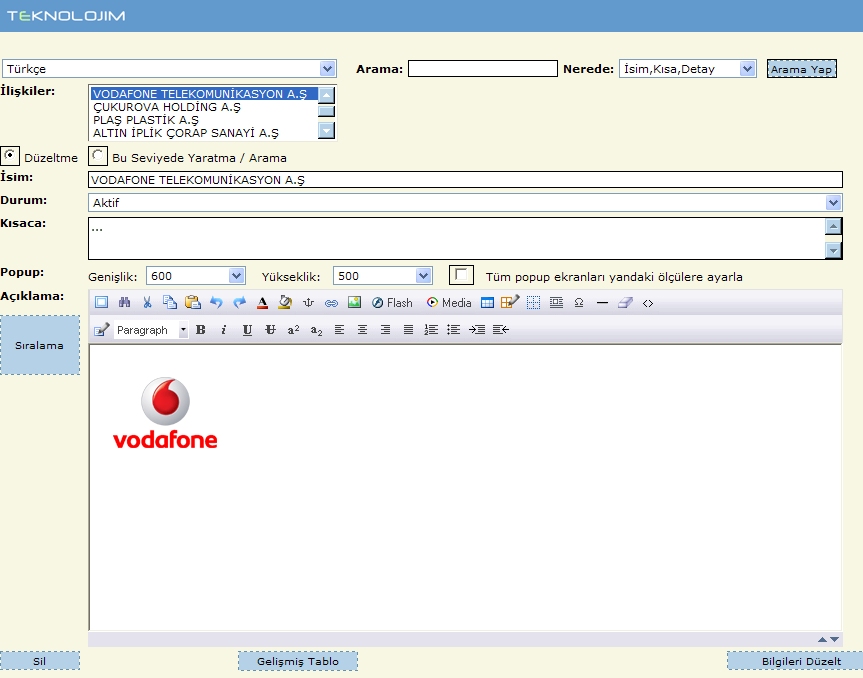Open the highlight background color tool

285,302
